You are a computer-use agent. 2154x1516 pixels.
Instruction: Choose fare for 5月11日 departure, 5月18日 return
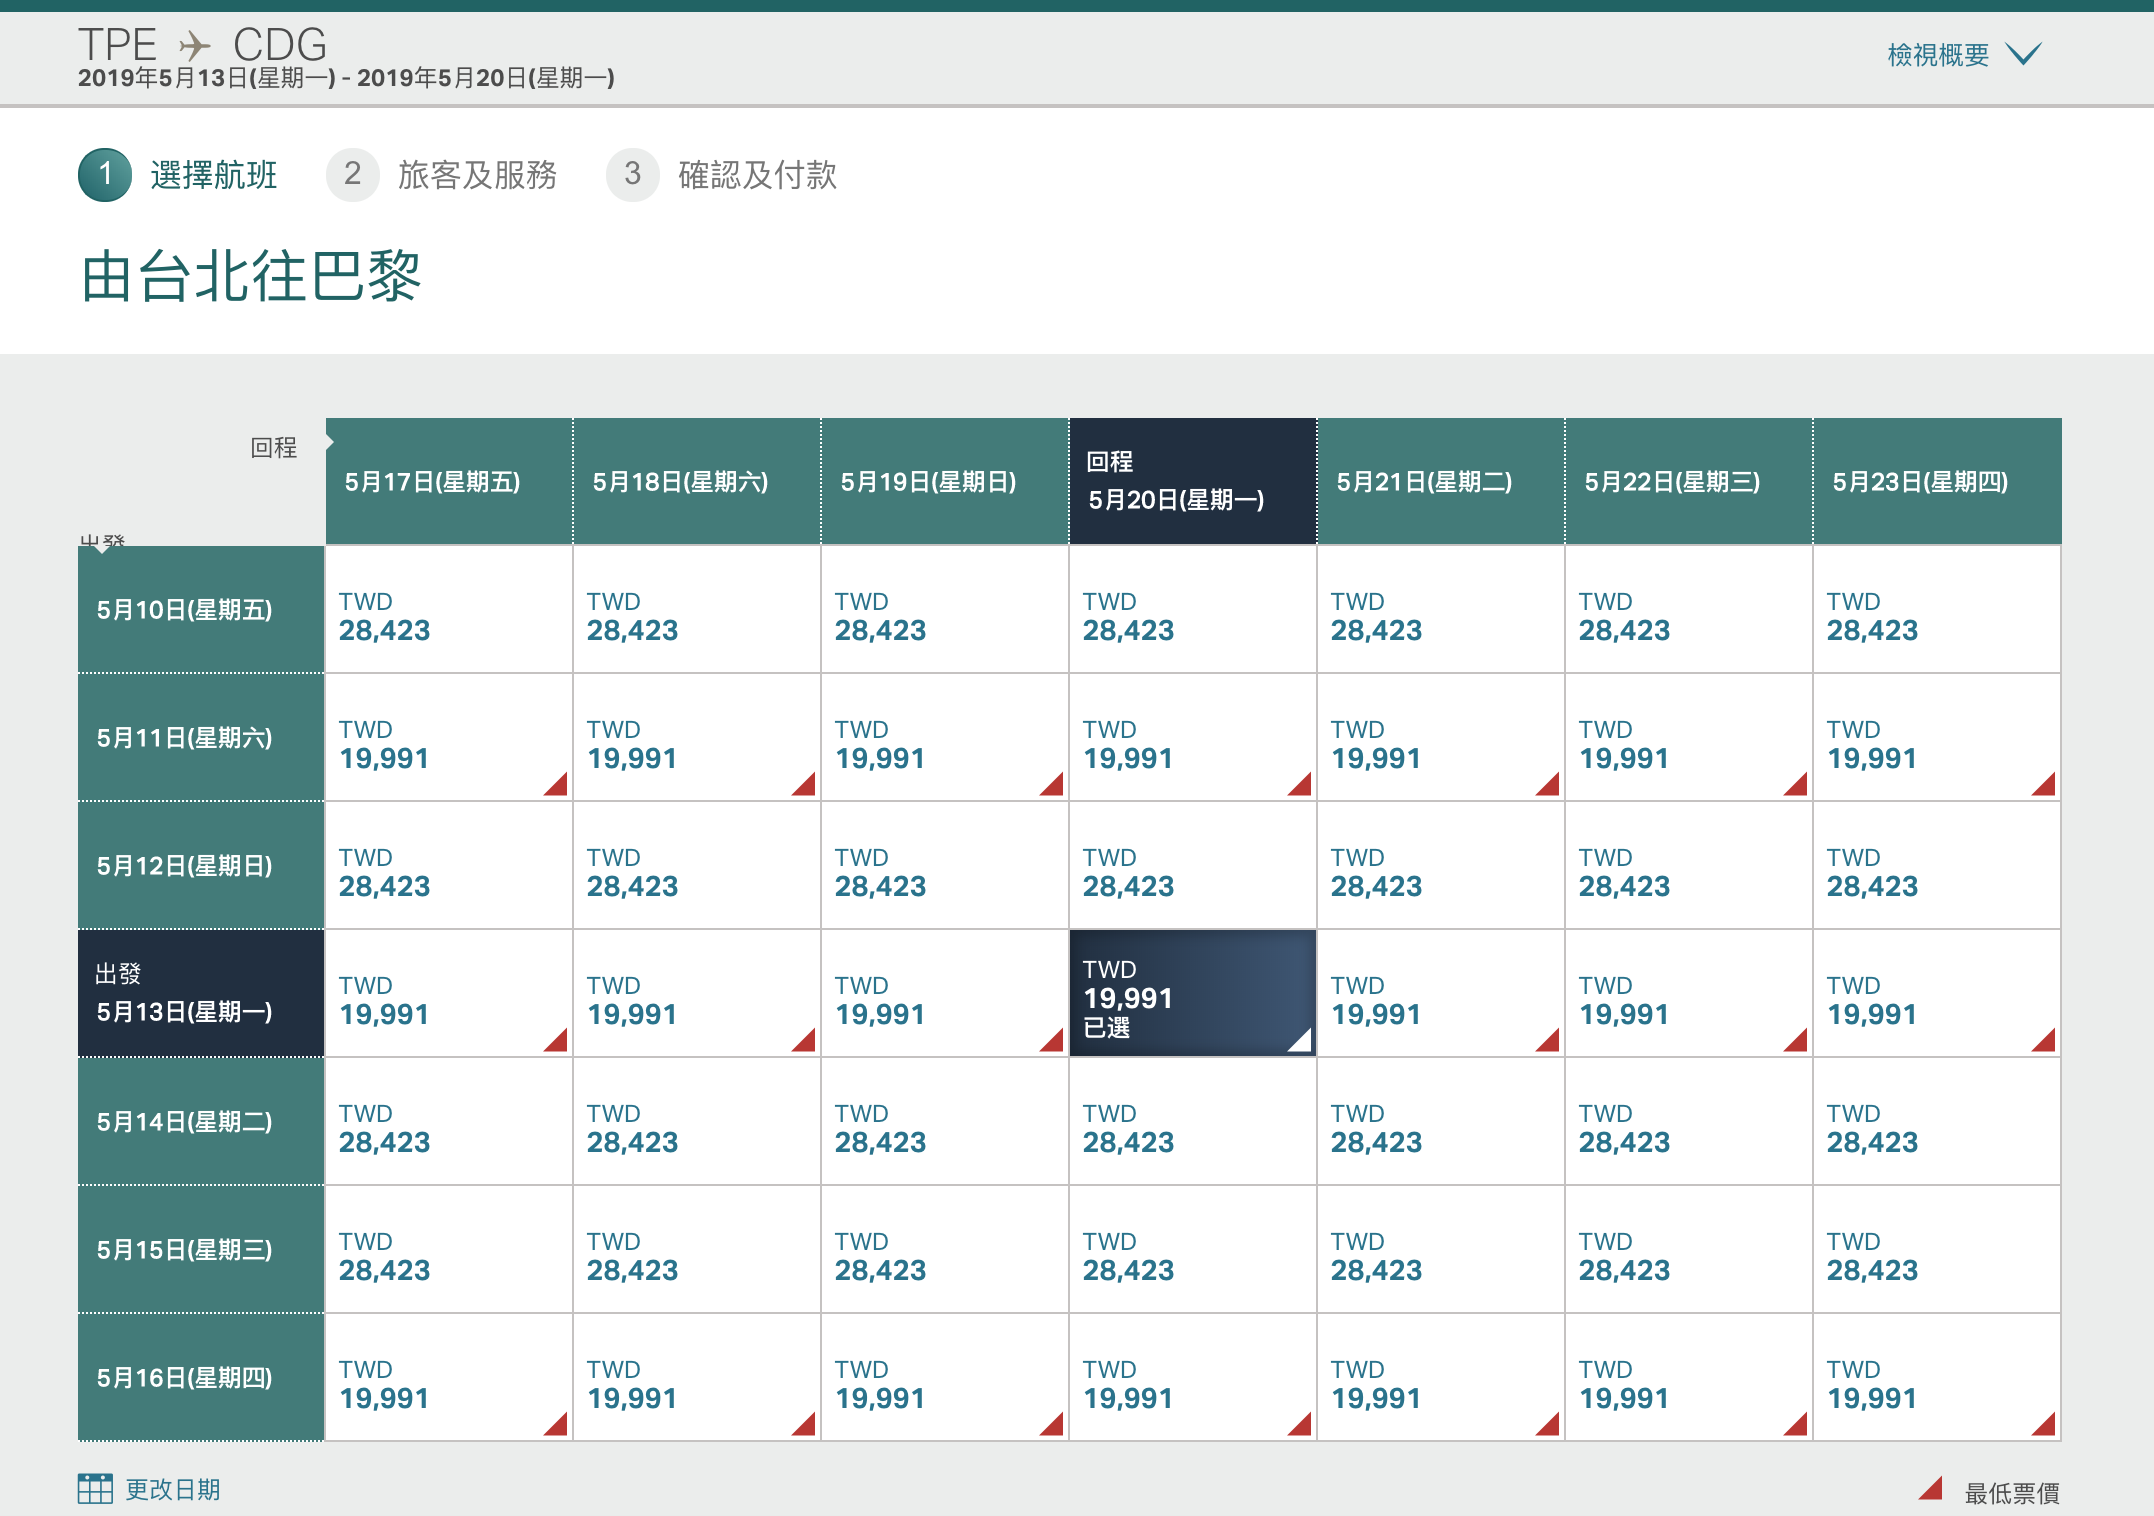[x=696, y=738]
